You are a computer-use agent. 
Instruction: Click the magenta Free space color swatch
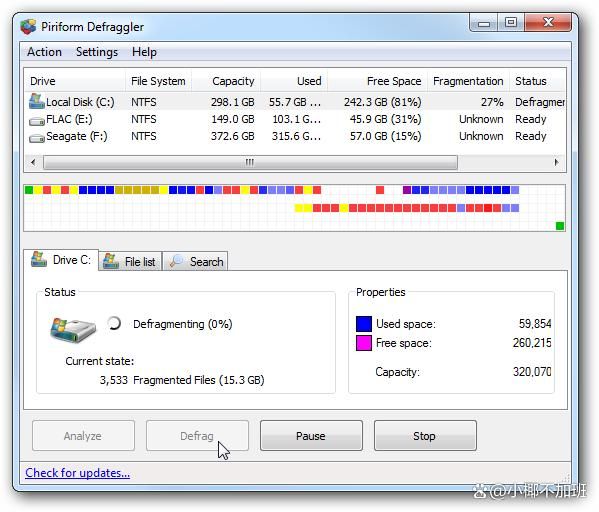[364, 343]
